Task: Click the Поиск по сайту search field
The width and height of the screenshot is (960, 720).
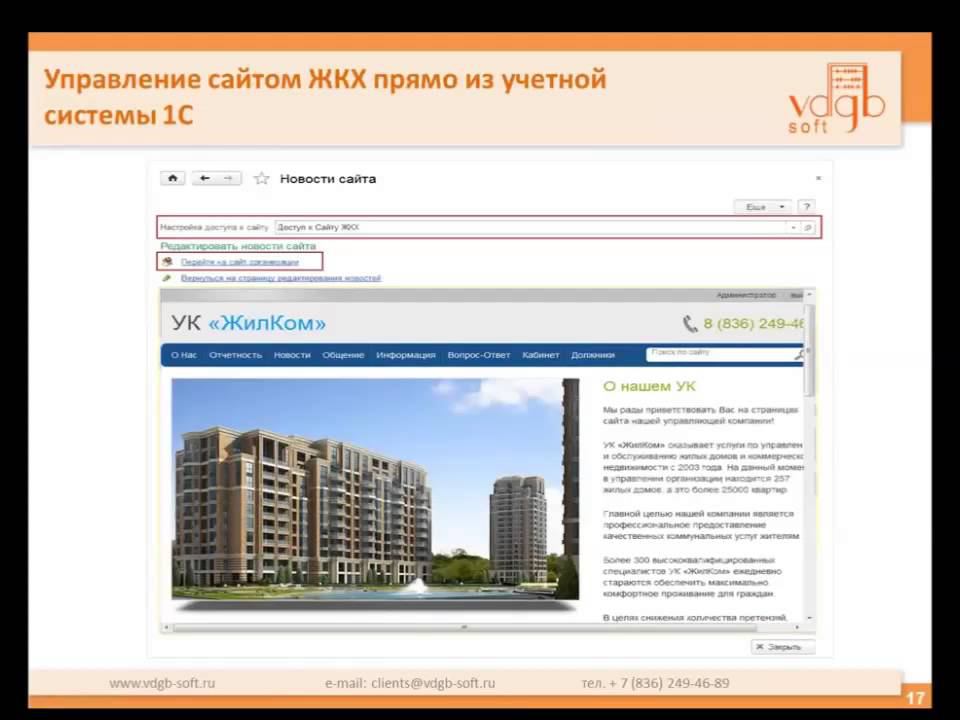Action: [719, 354]
